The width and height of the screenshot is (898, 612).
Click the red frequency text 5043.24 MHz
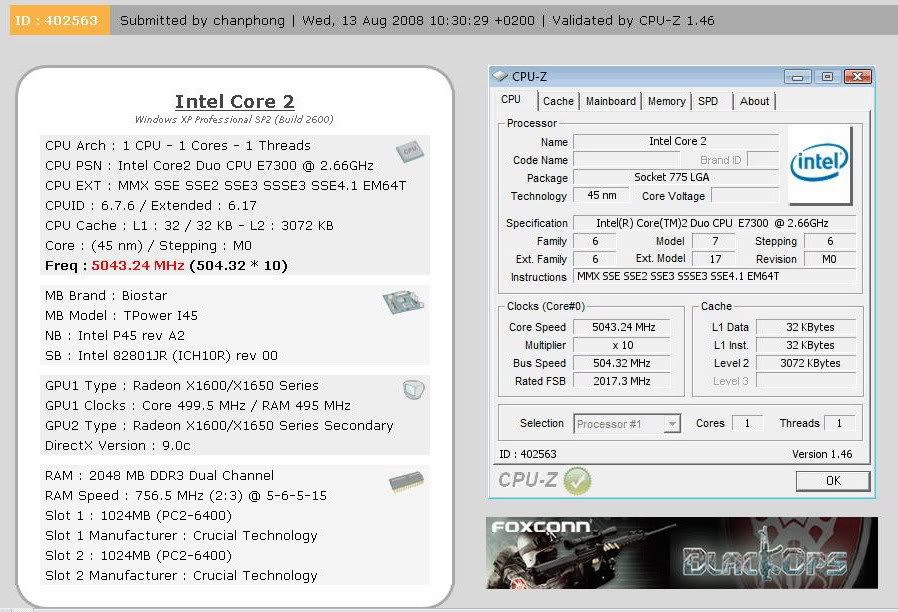pyautogui.click(x=138, y=266)
